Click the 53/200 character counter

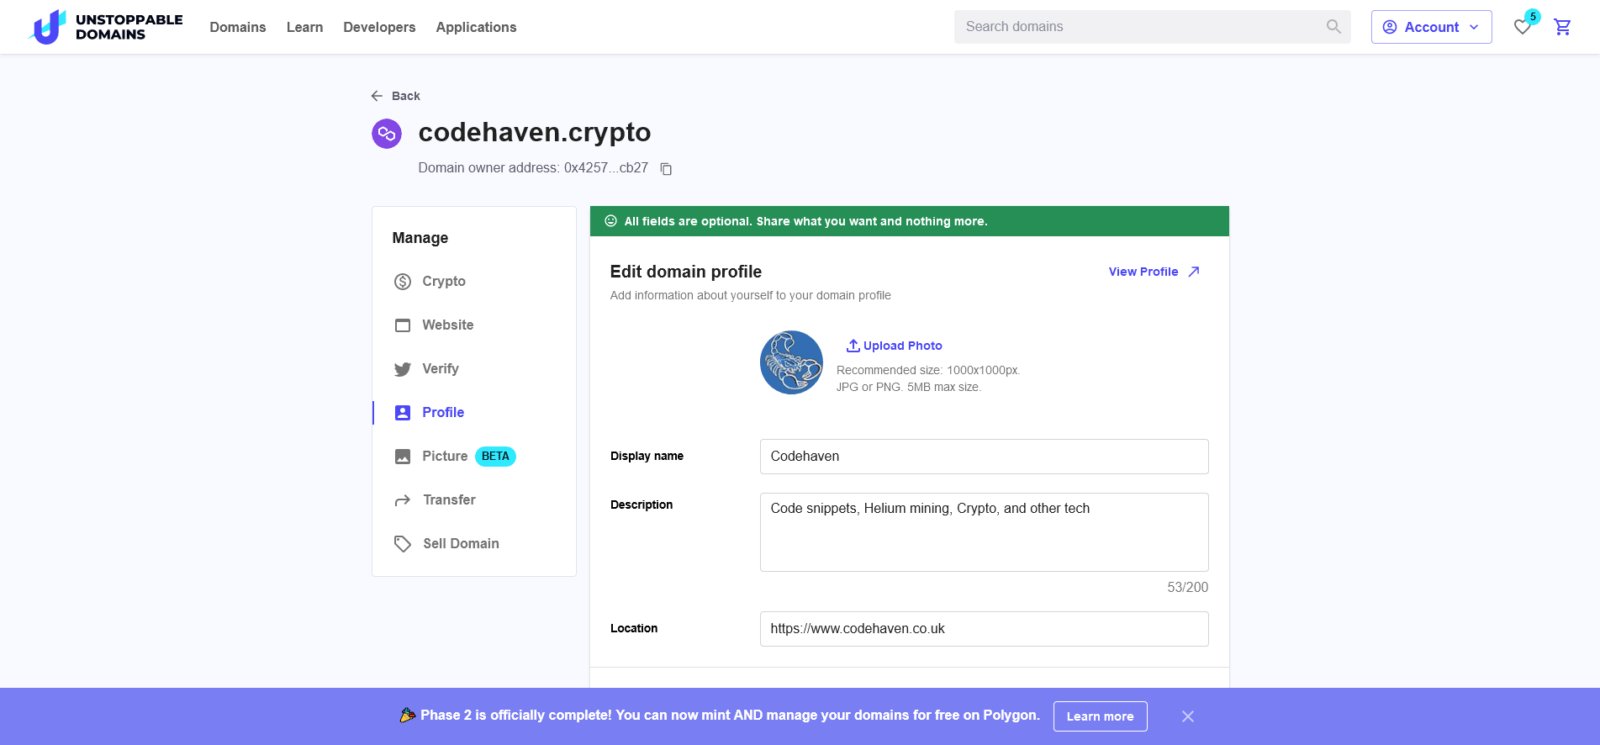pos(1187,587)
